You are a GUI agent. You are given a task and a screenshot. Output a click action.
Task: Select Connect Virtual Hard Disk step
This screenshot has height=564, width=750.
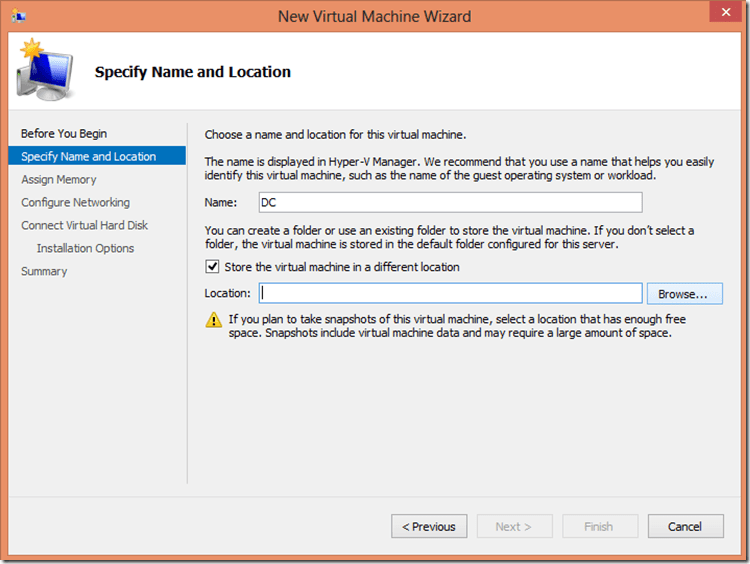tap(84, 226)
